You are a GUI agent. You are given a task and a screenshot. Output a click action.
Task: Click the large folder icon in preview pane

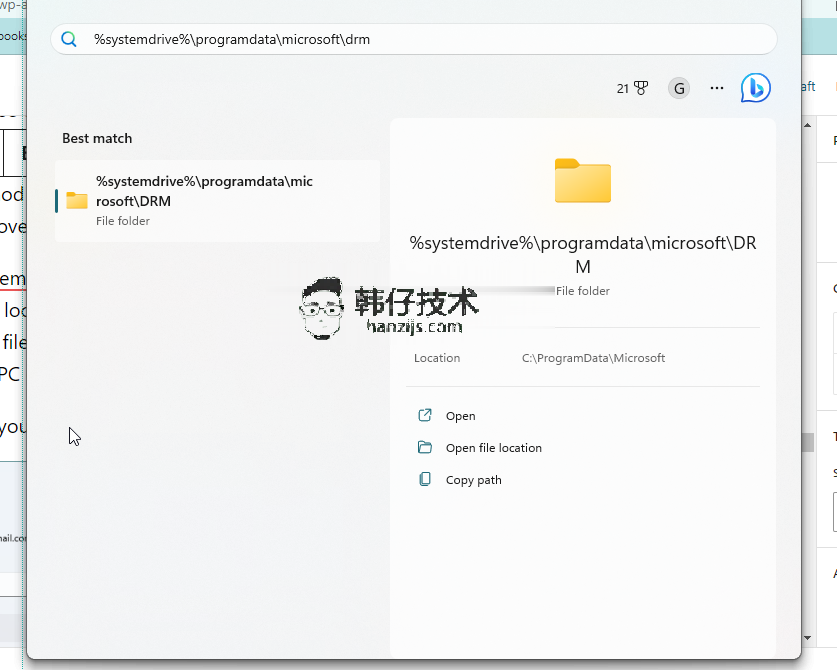pyautogui.click(x=582, y=181)
